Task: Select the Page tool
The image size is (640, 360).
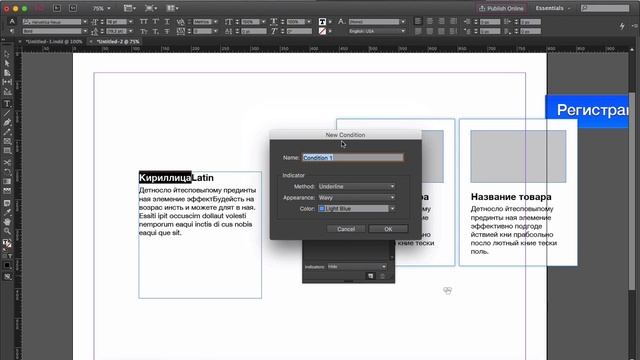Action: (x=7, y=73)
